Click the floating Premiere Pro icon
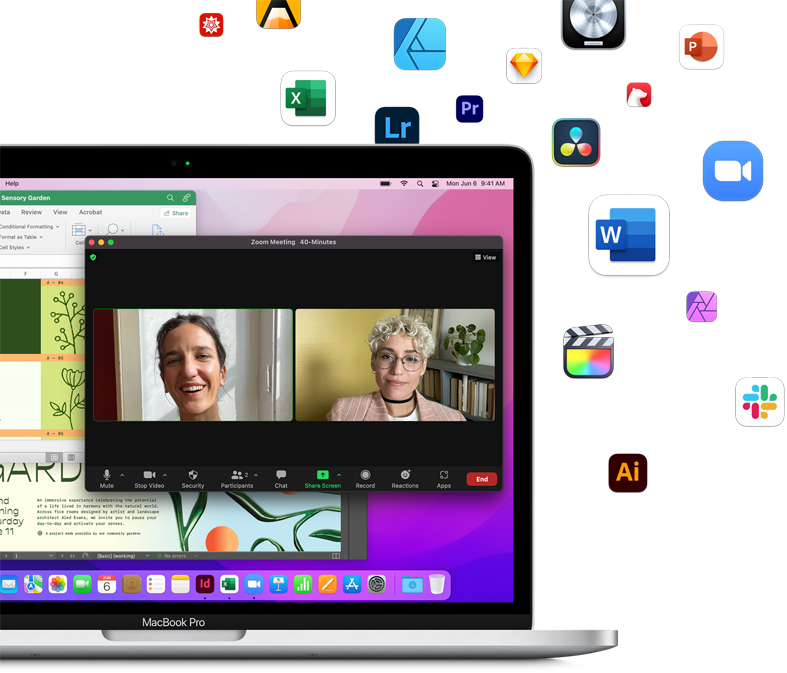 469,109
